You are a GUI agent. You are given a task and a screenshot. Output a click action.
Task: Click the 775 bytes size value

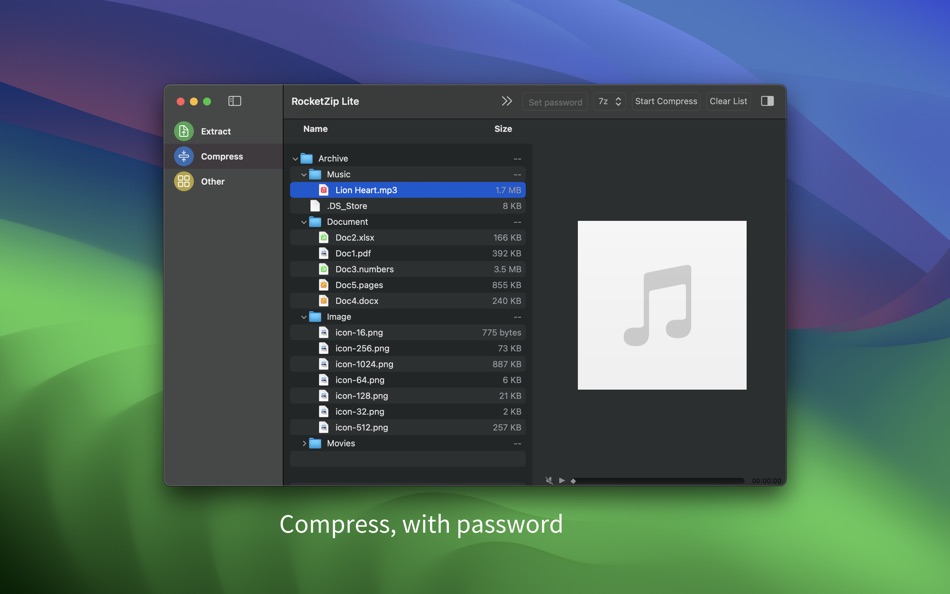click(501, 332)
